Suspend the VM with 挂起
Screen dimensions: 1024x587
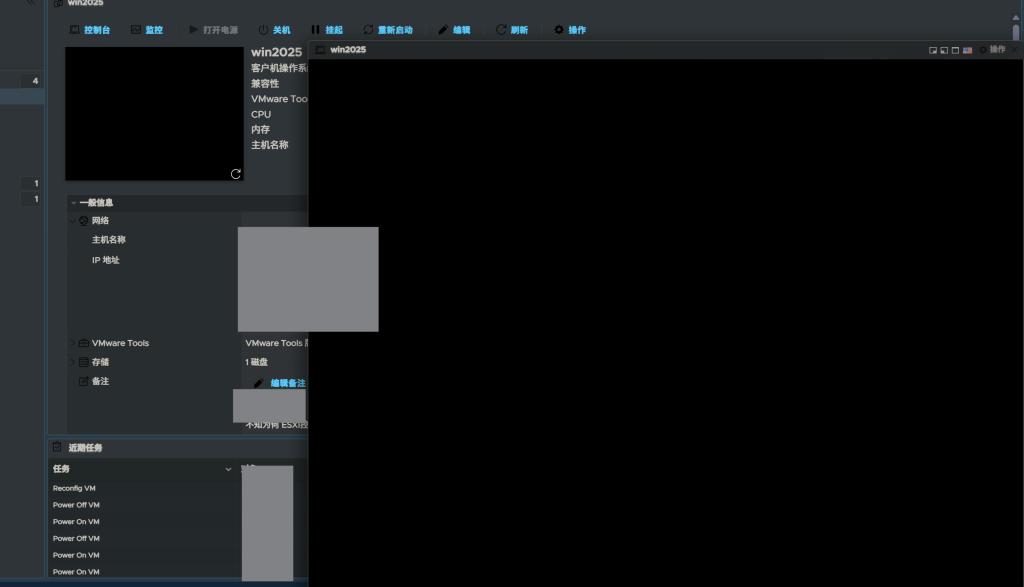tap(326, 30)
